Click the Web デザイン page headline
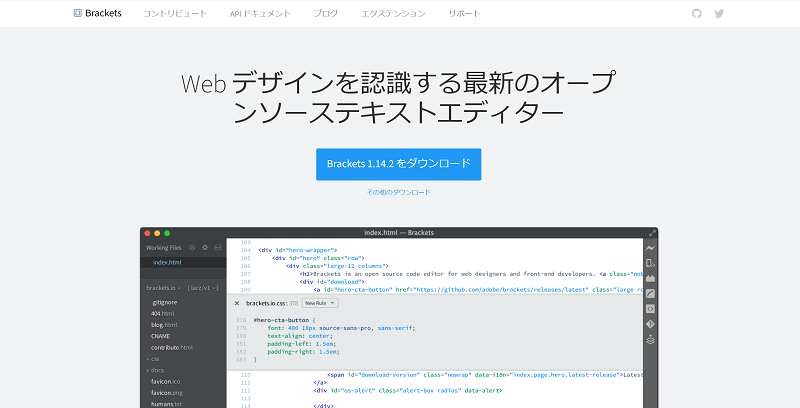Screen dimensions: 800x408 pos(398,98)
